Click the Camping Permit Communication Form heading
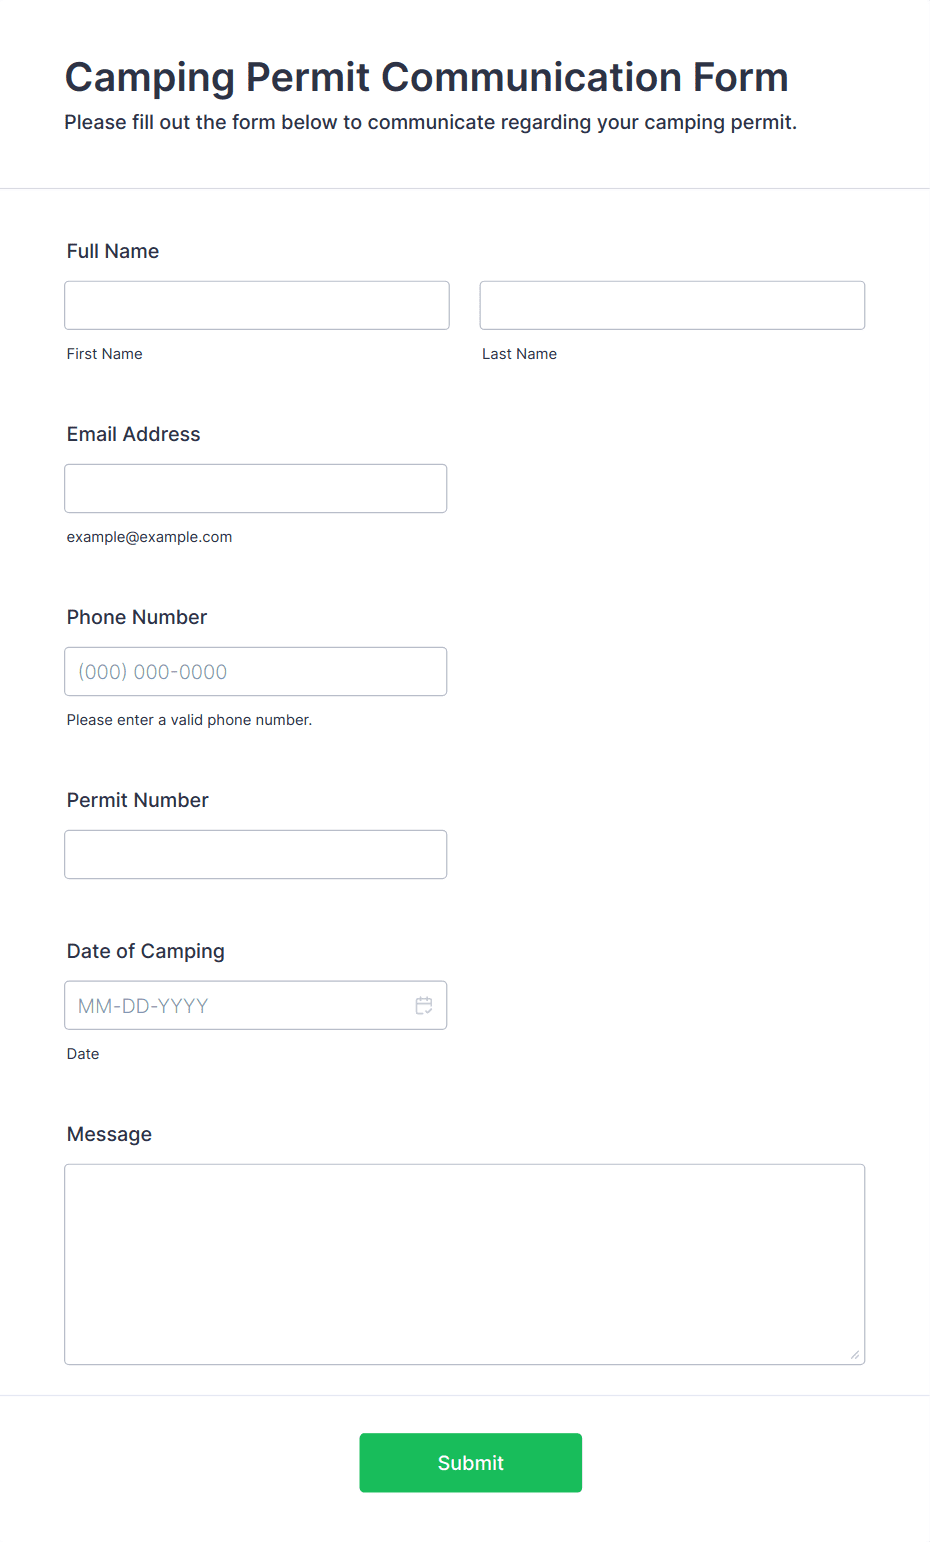 (427, 77)
